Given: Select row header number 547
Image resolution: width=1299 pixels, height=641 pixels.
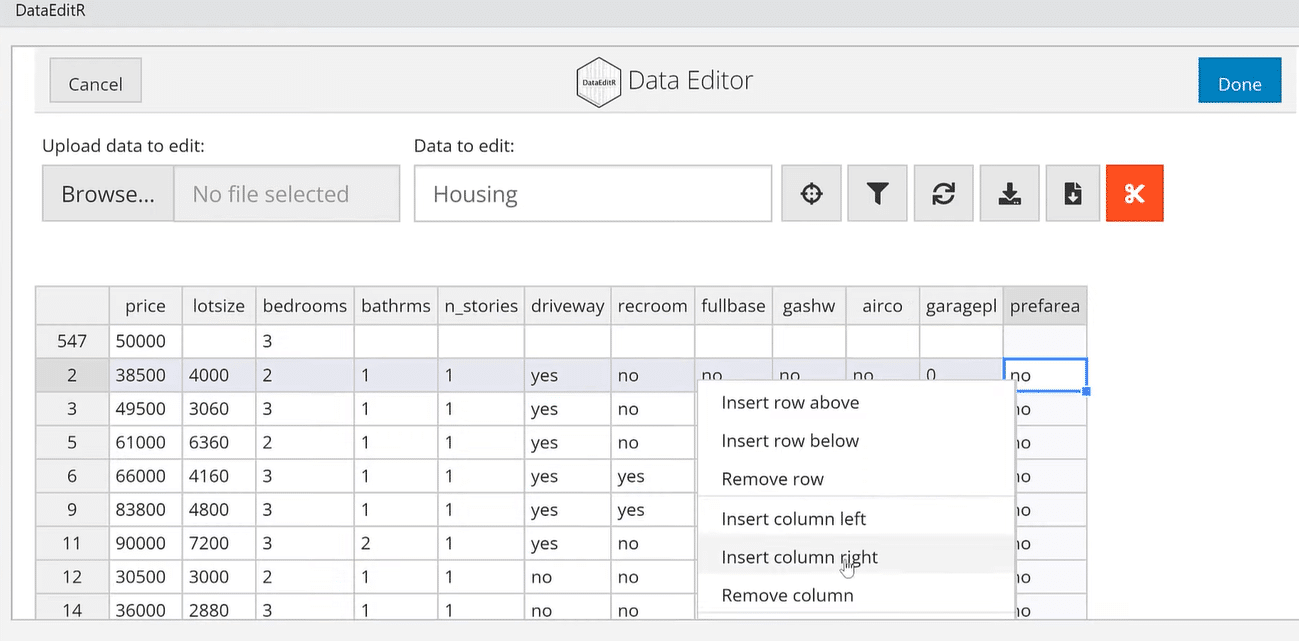Looking at the screenshot, I should point(72,341).
